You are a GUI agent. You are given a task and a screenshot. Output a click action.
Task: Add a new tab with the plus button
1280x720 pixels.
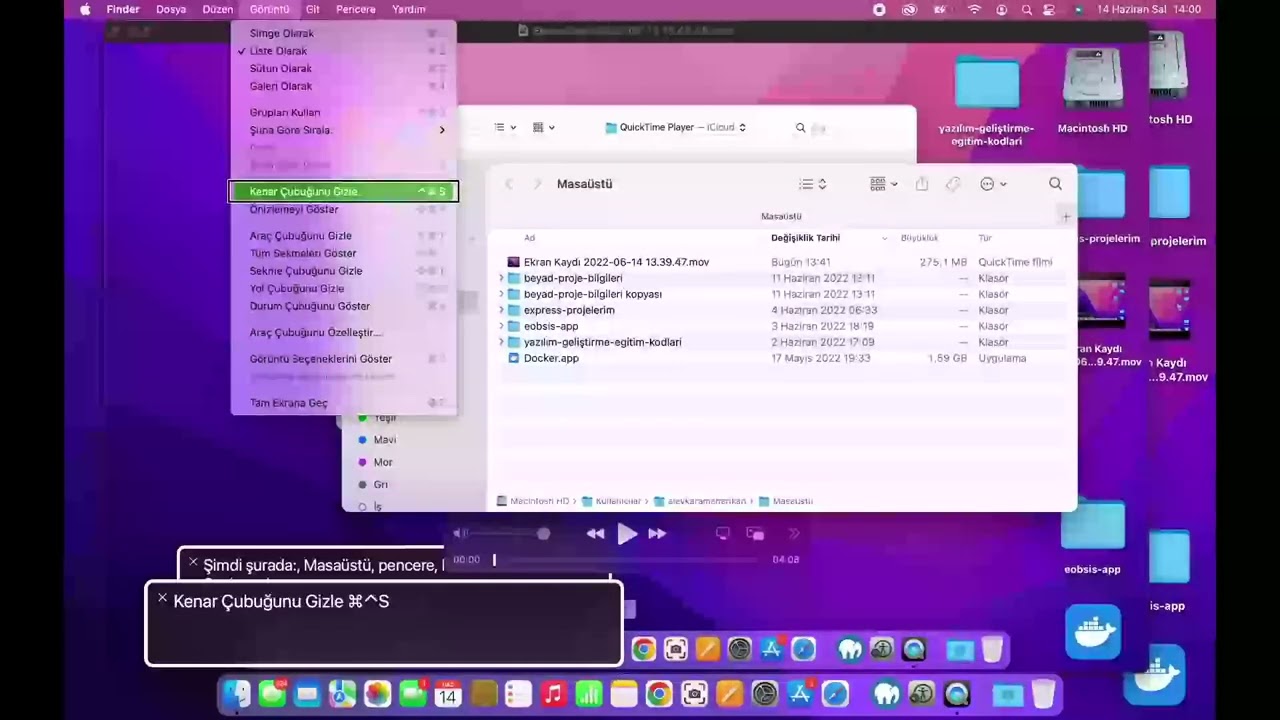pos(1066,217)
